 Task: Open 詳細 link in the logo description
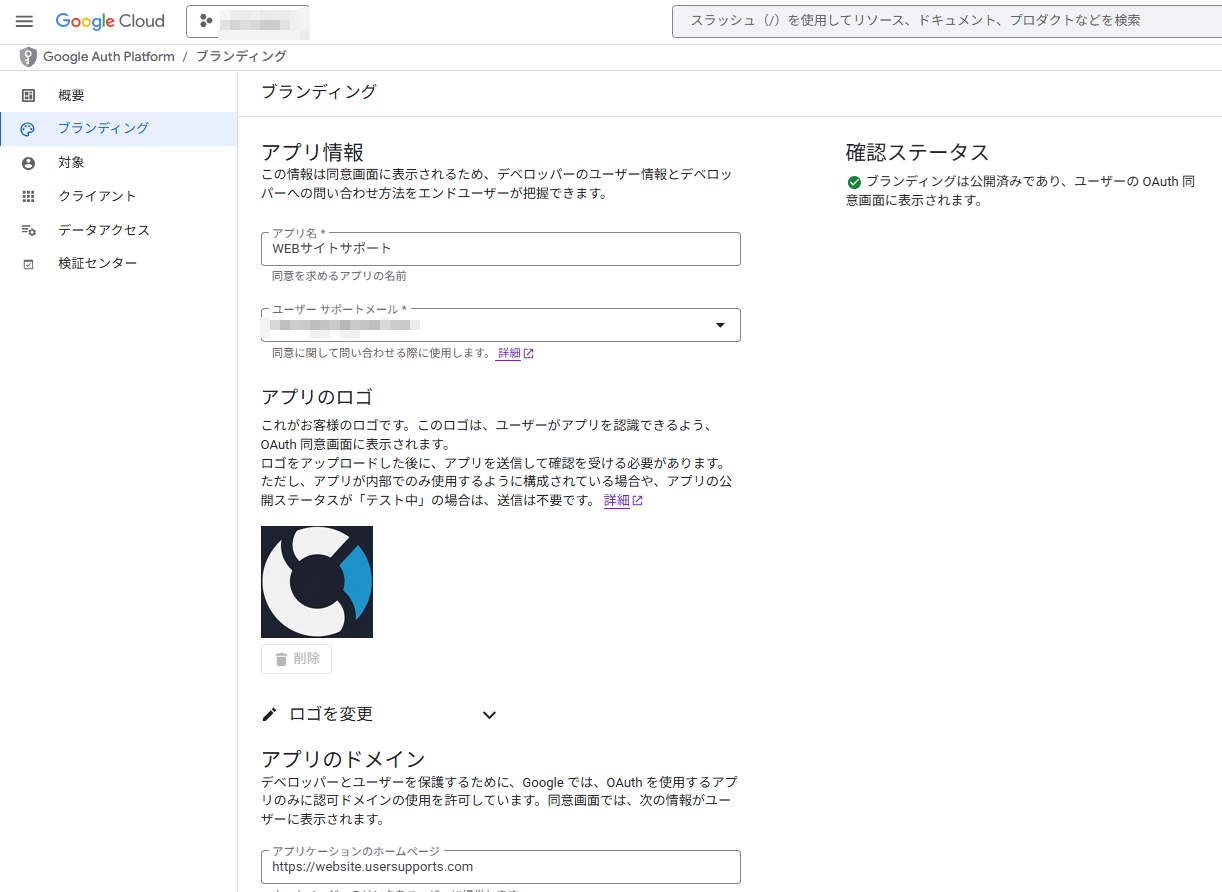click(623, 501)
